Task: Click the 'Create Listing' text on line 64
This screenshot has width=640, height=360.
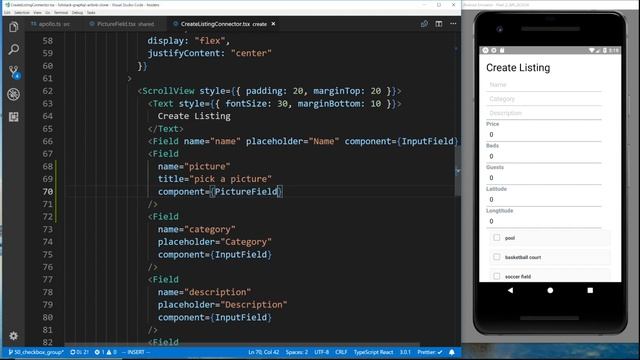Action: tap(194, 116)
